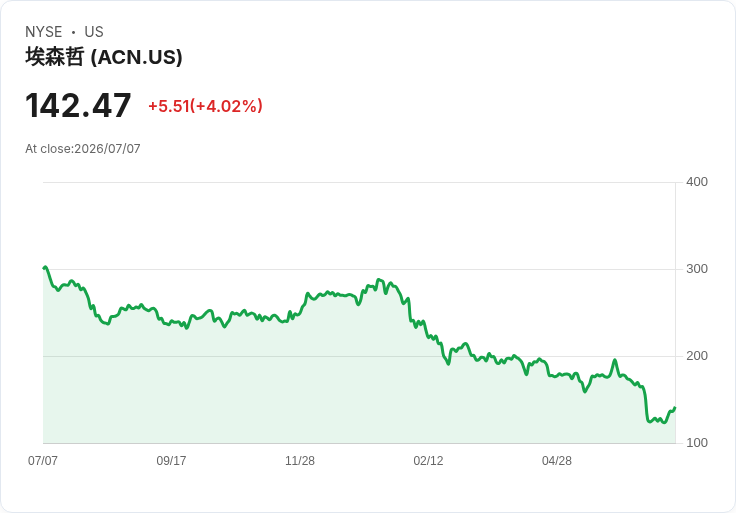The height and width of the screenshot is (513, 736).
Task: Select the 07/07 x-axis date label
Action: [43, 460]
